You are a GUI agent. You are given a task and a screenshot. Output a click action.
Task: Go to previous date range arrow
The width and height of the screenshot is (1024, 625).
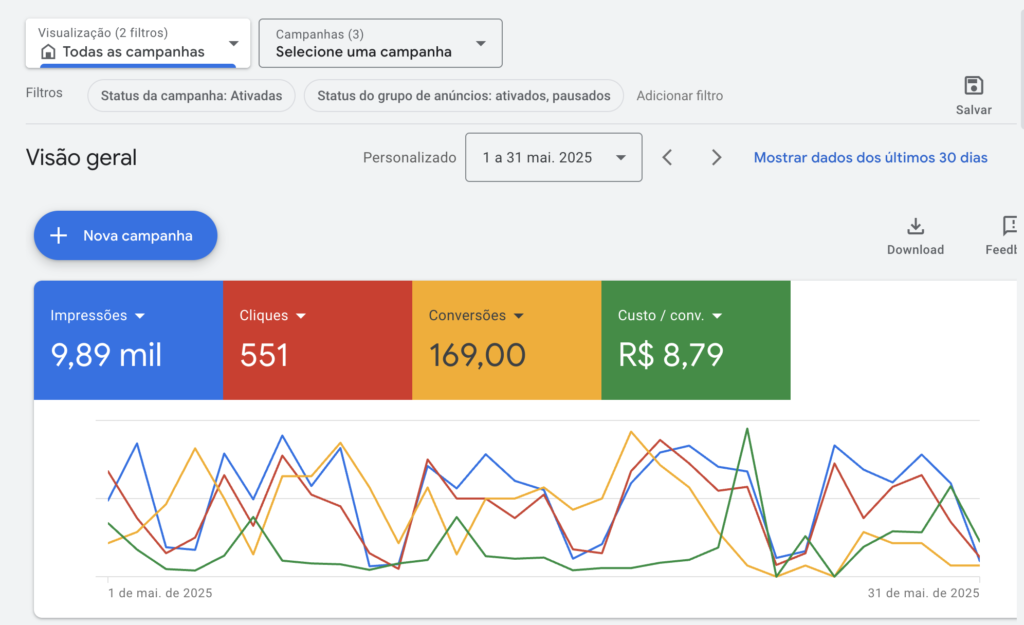tap(667, 157)
